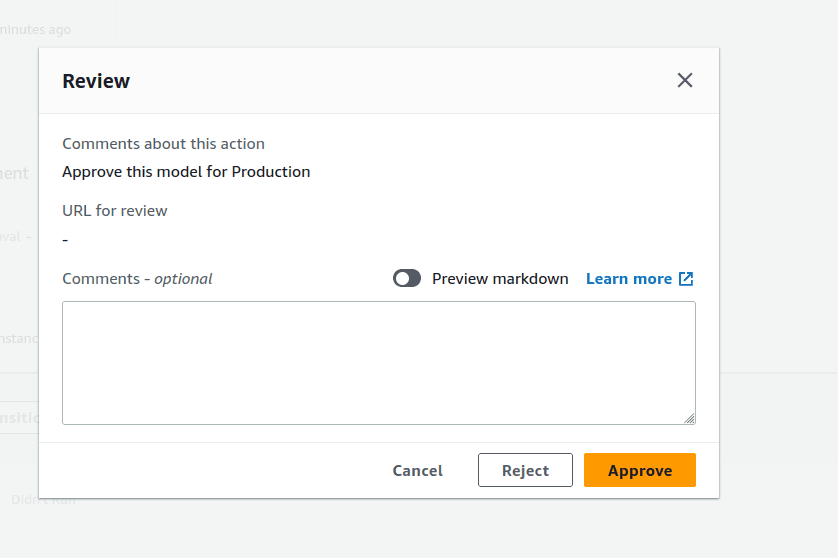The width and height of the screenshot is (838, 558).
Task: Click the resize handle of the comments box
Action: click(x=689, y=418)
